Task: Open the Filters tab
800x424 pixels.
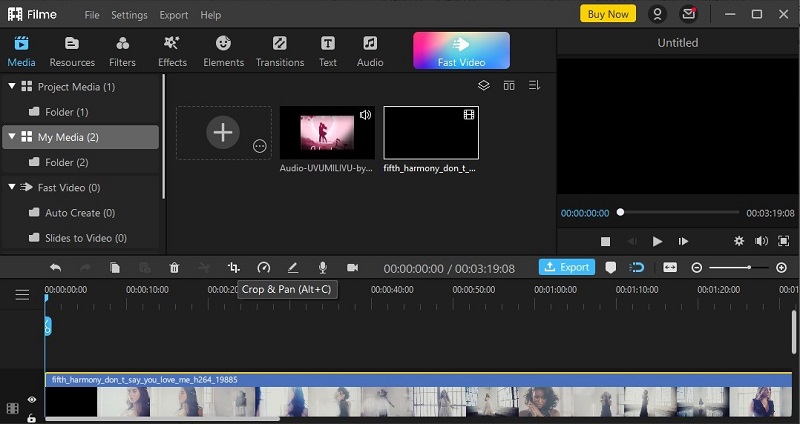Action: click(122, 51)
